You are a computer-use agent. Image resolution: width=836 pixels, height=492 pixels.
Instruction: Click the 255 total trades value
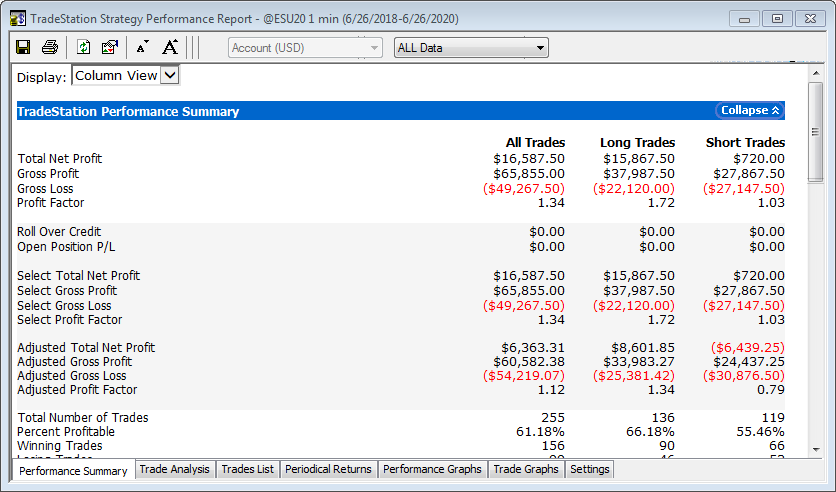coord(553,417)
